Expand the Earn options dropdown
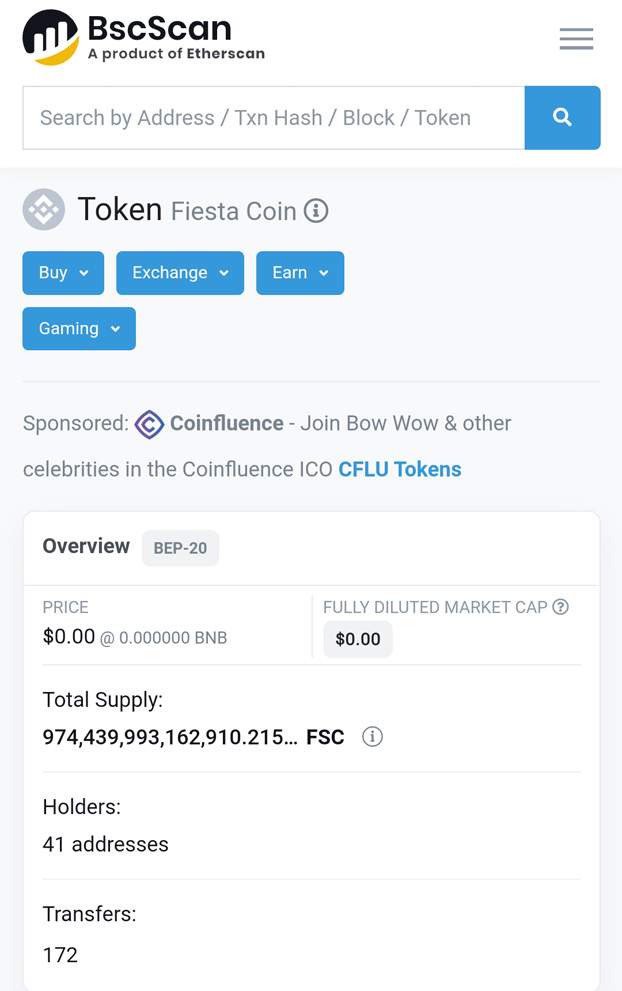Screen dimensions: 622x991 click(300, 272)
